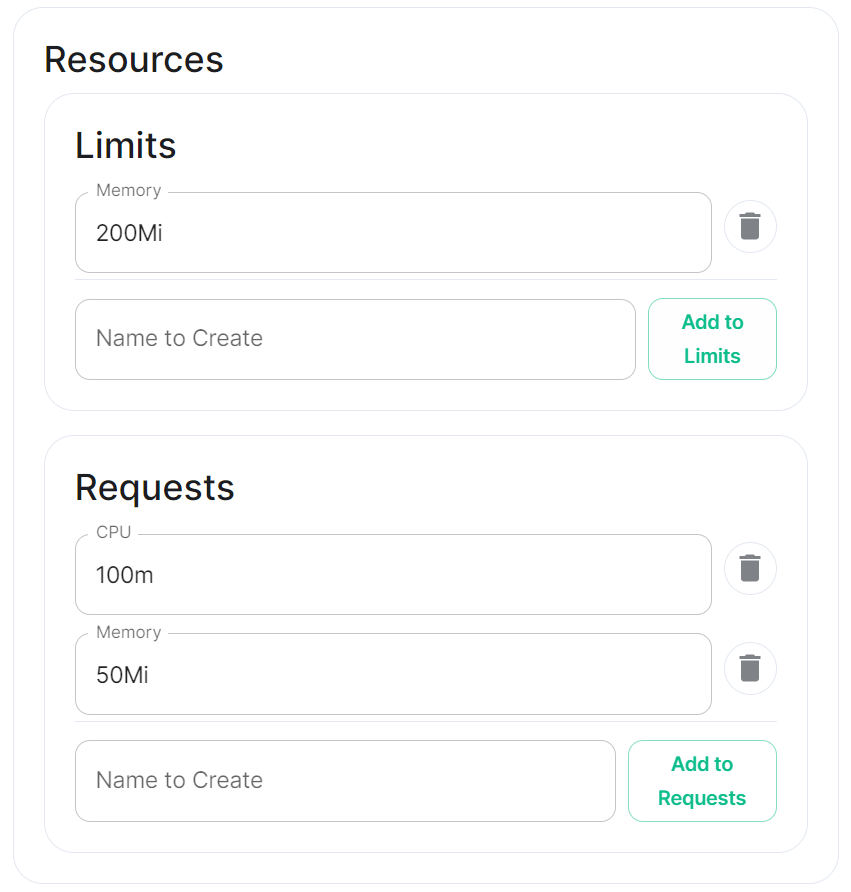Viewport: 851px width, 892px height.
Task: Remove the CPU request via trash icon
Action: 750,568
